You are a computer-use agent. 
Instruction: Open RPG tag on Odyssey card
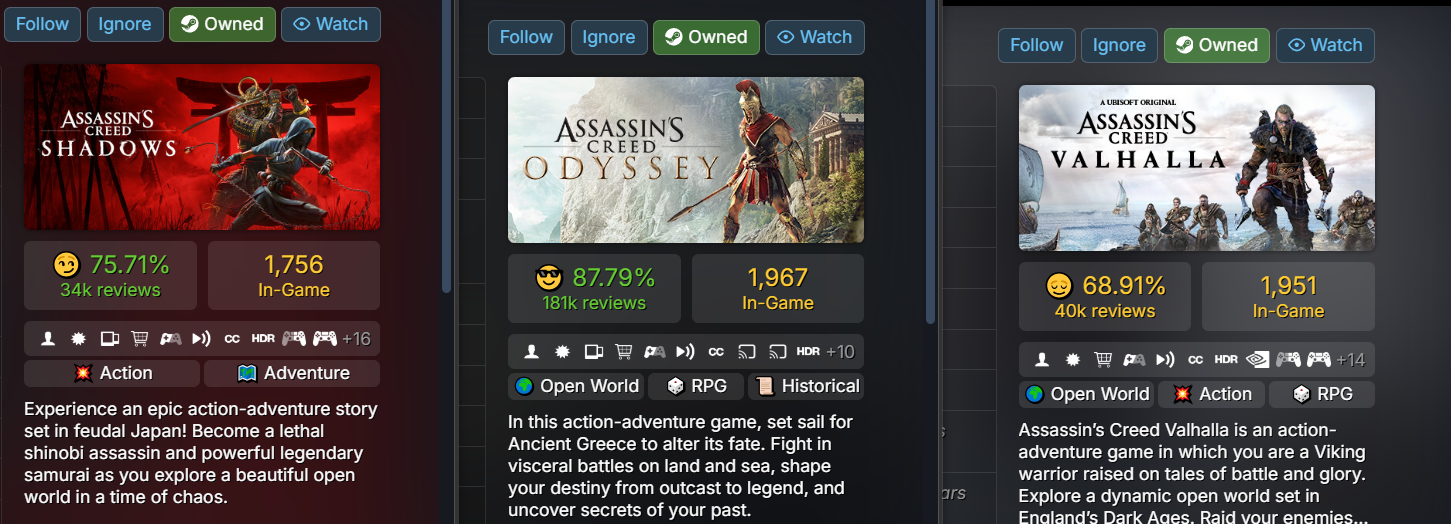(x=696, y=386)
